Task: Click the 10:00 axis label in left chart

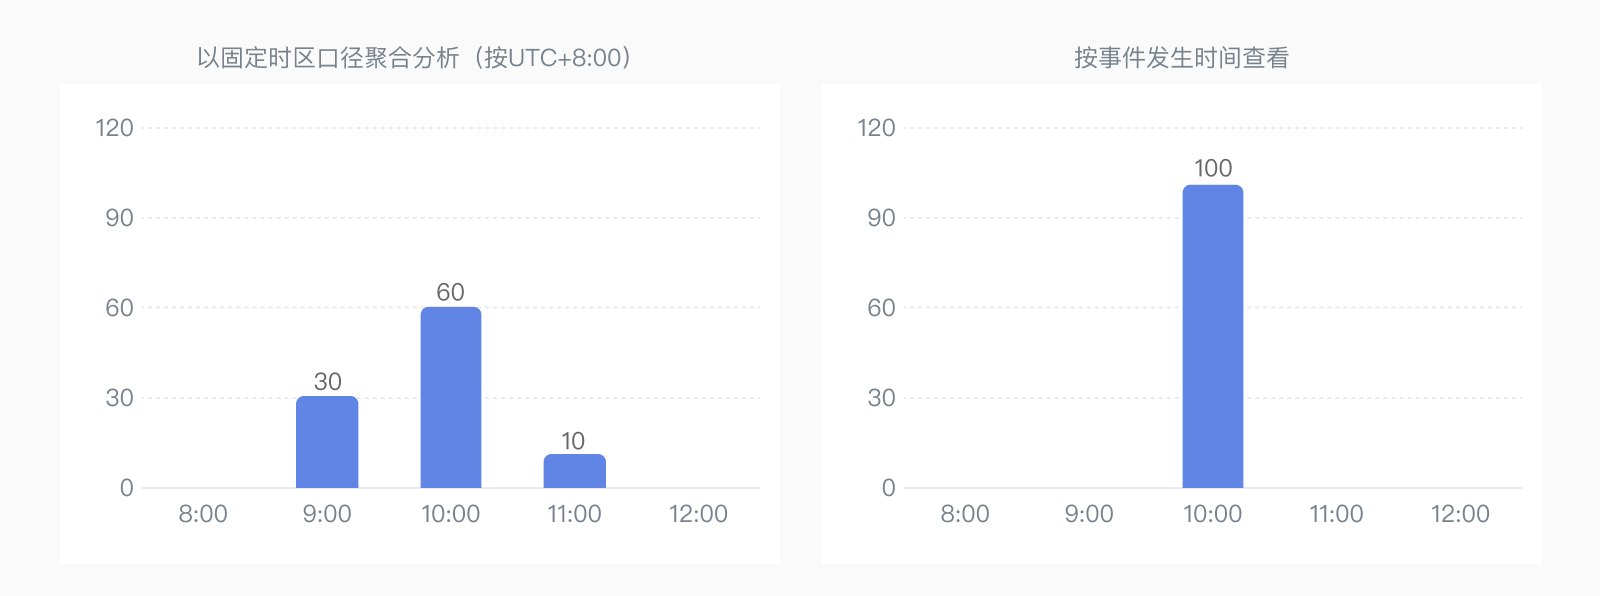Action: click(x=451, y=514)
